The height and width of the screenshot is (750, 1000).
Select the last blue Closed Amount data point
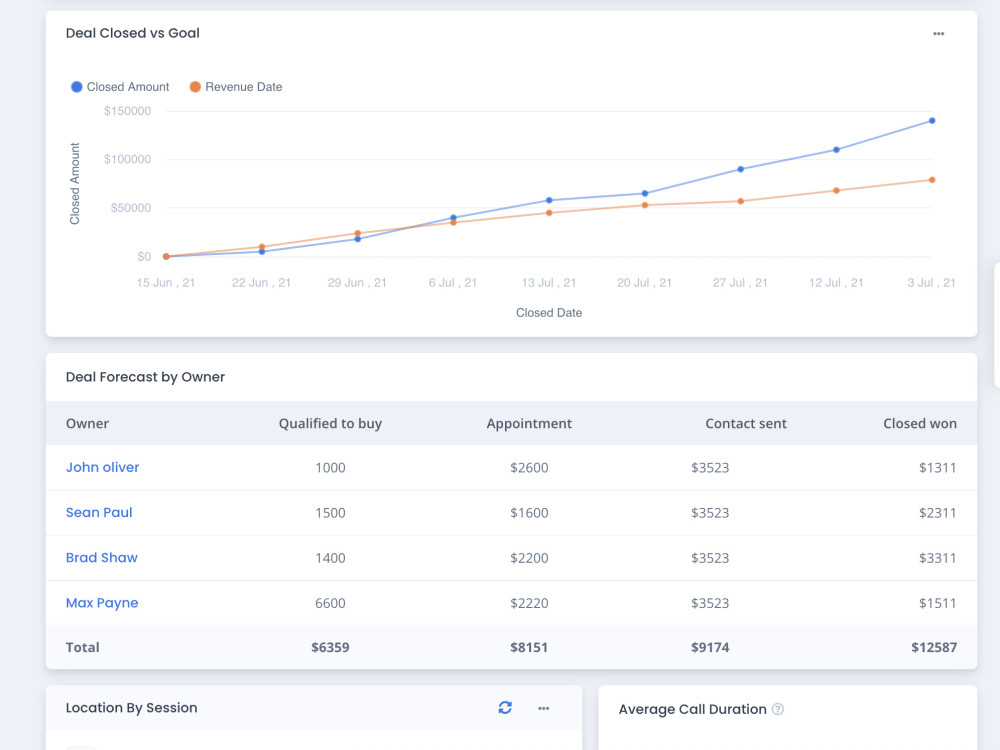click(932, 121)
